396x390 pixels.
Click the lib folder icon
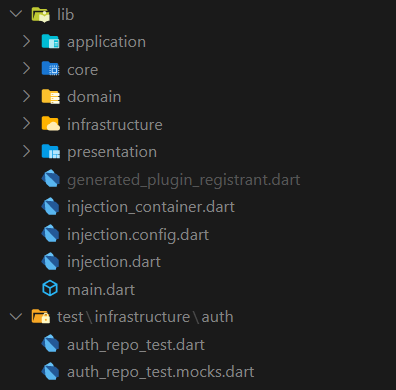pos(41,15)
